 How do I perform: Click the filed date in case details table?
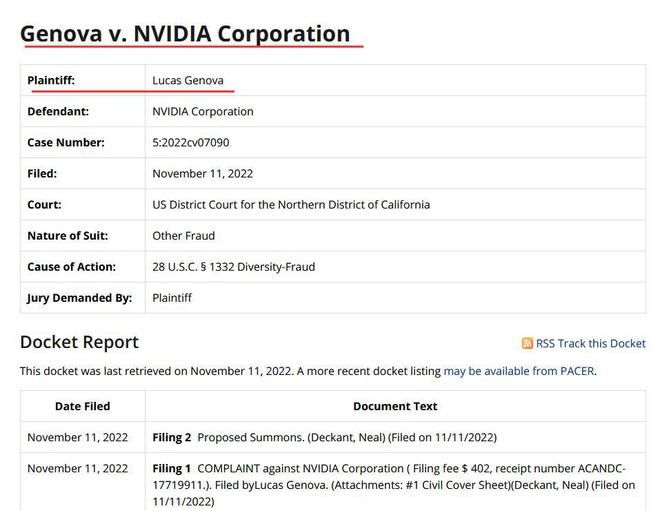pyautogui.click(x=202, y=173)
